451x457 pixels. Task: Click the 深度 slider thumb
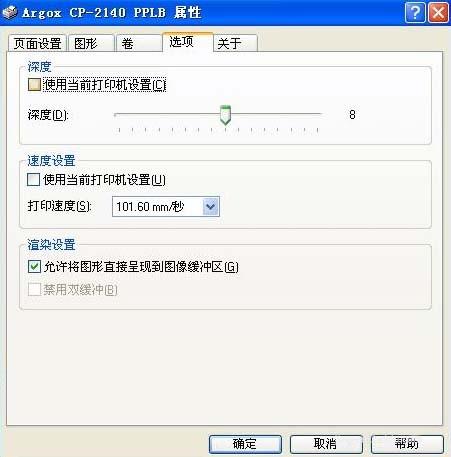(225, 115)
